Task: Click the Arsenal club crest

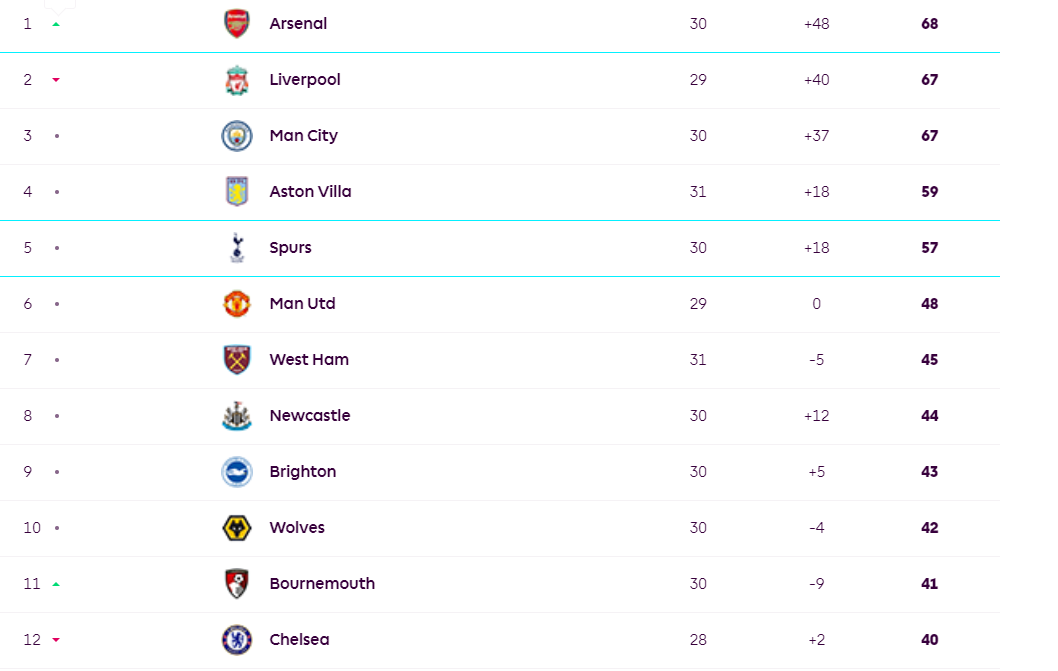Action: 237,24
